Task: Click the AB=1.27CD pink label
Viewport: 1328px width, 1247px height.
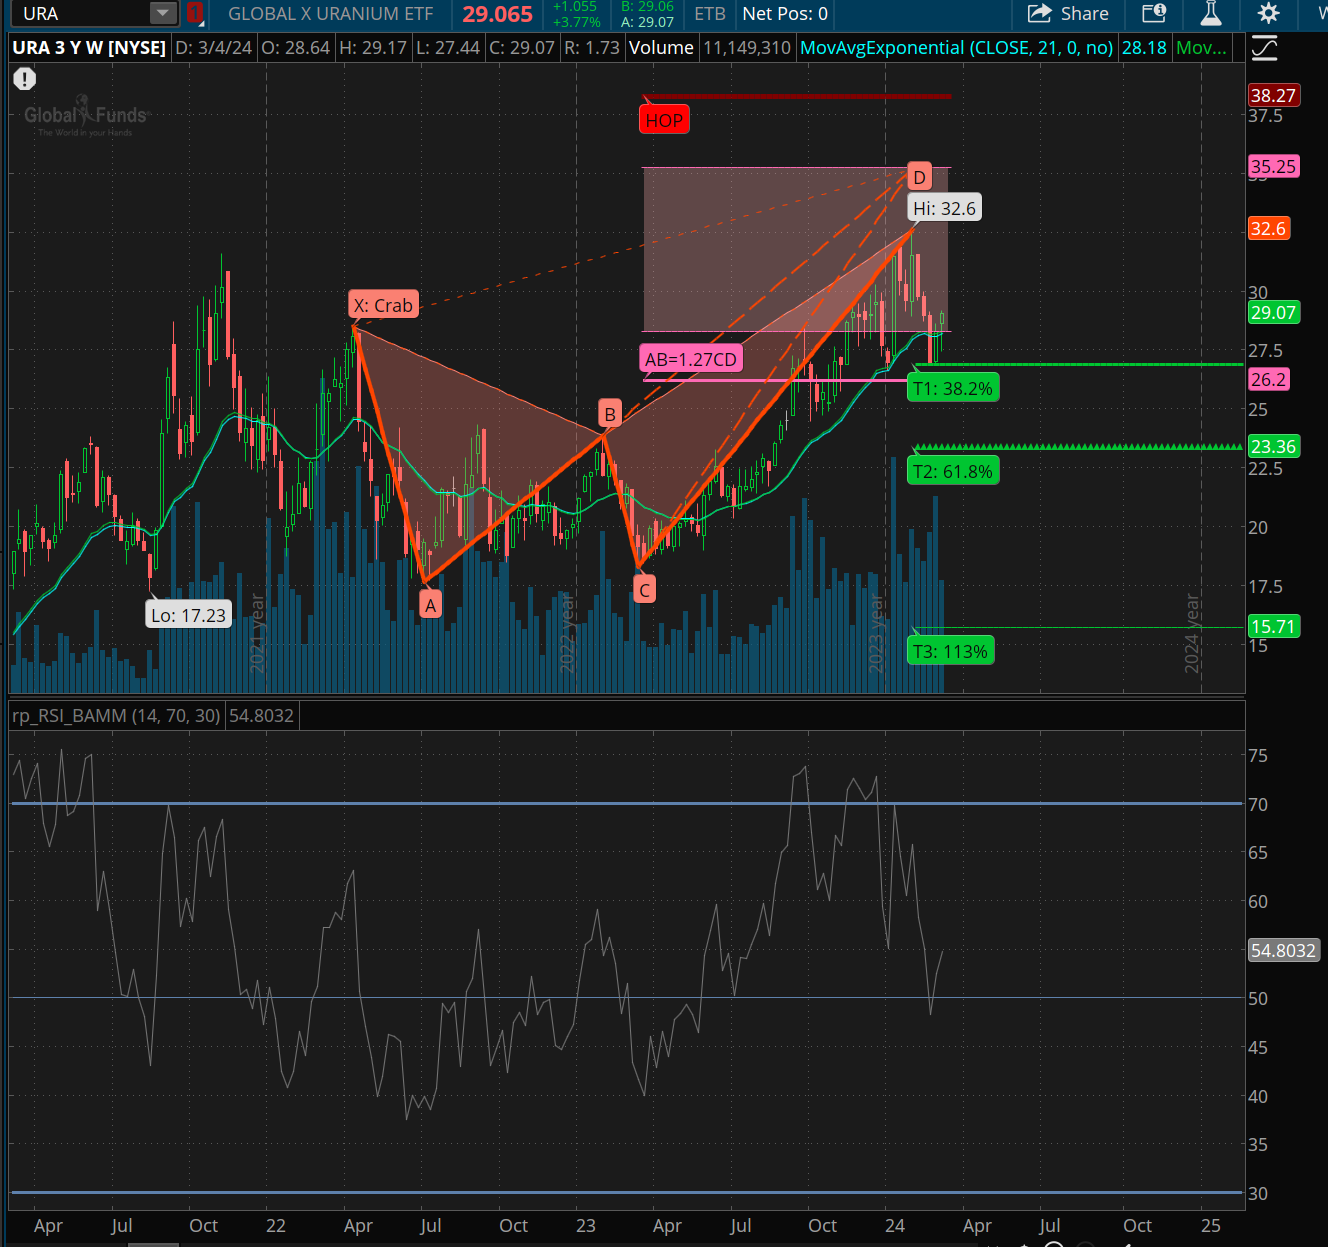Action: click(691, 359)
